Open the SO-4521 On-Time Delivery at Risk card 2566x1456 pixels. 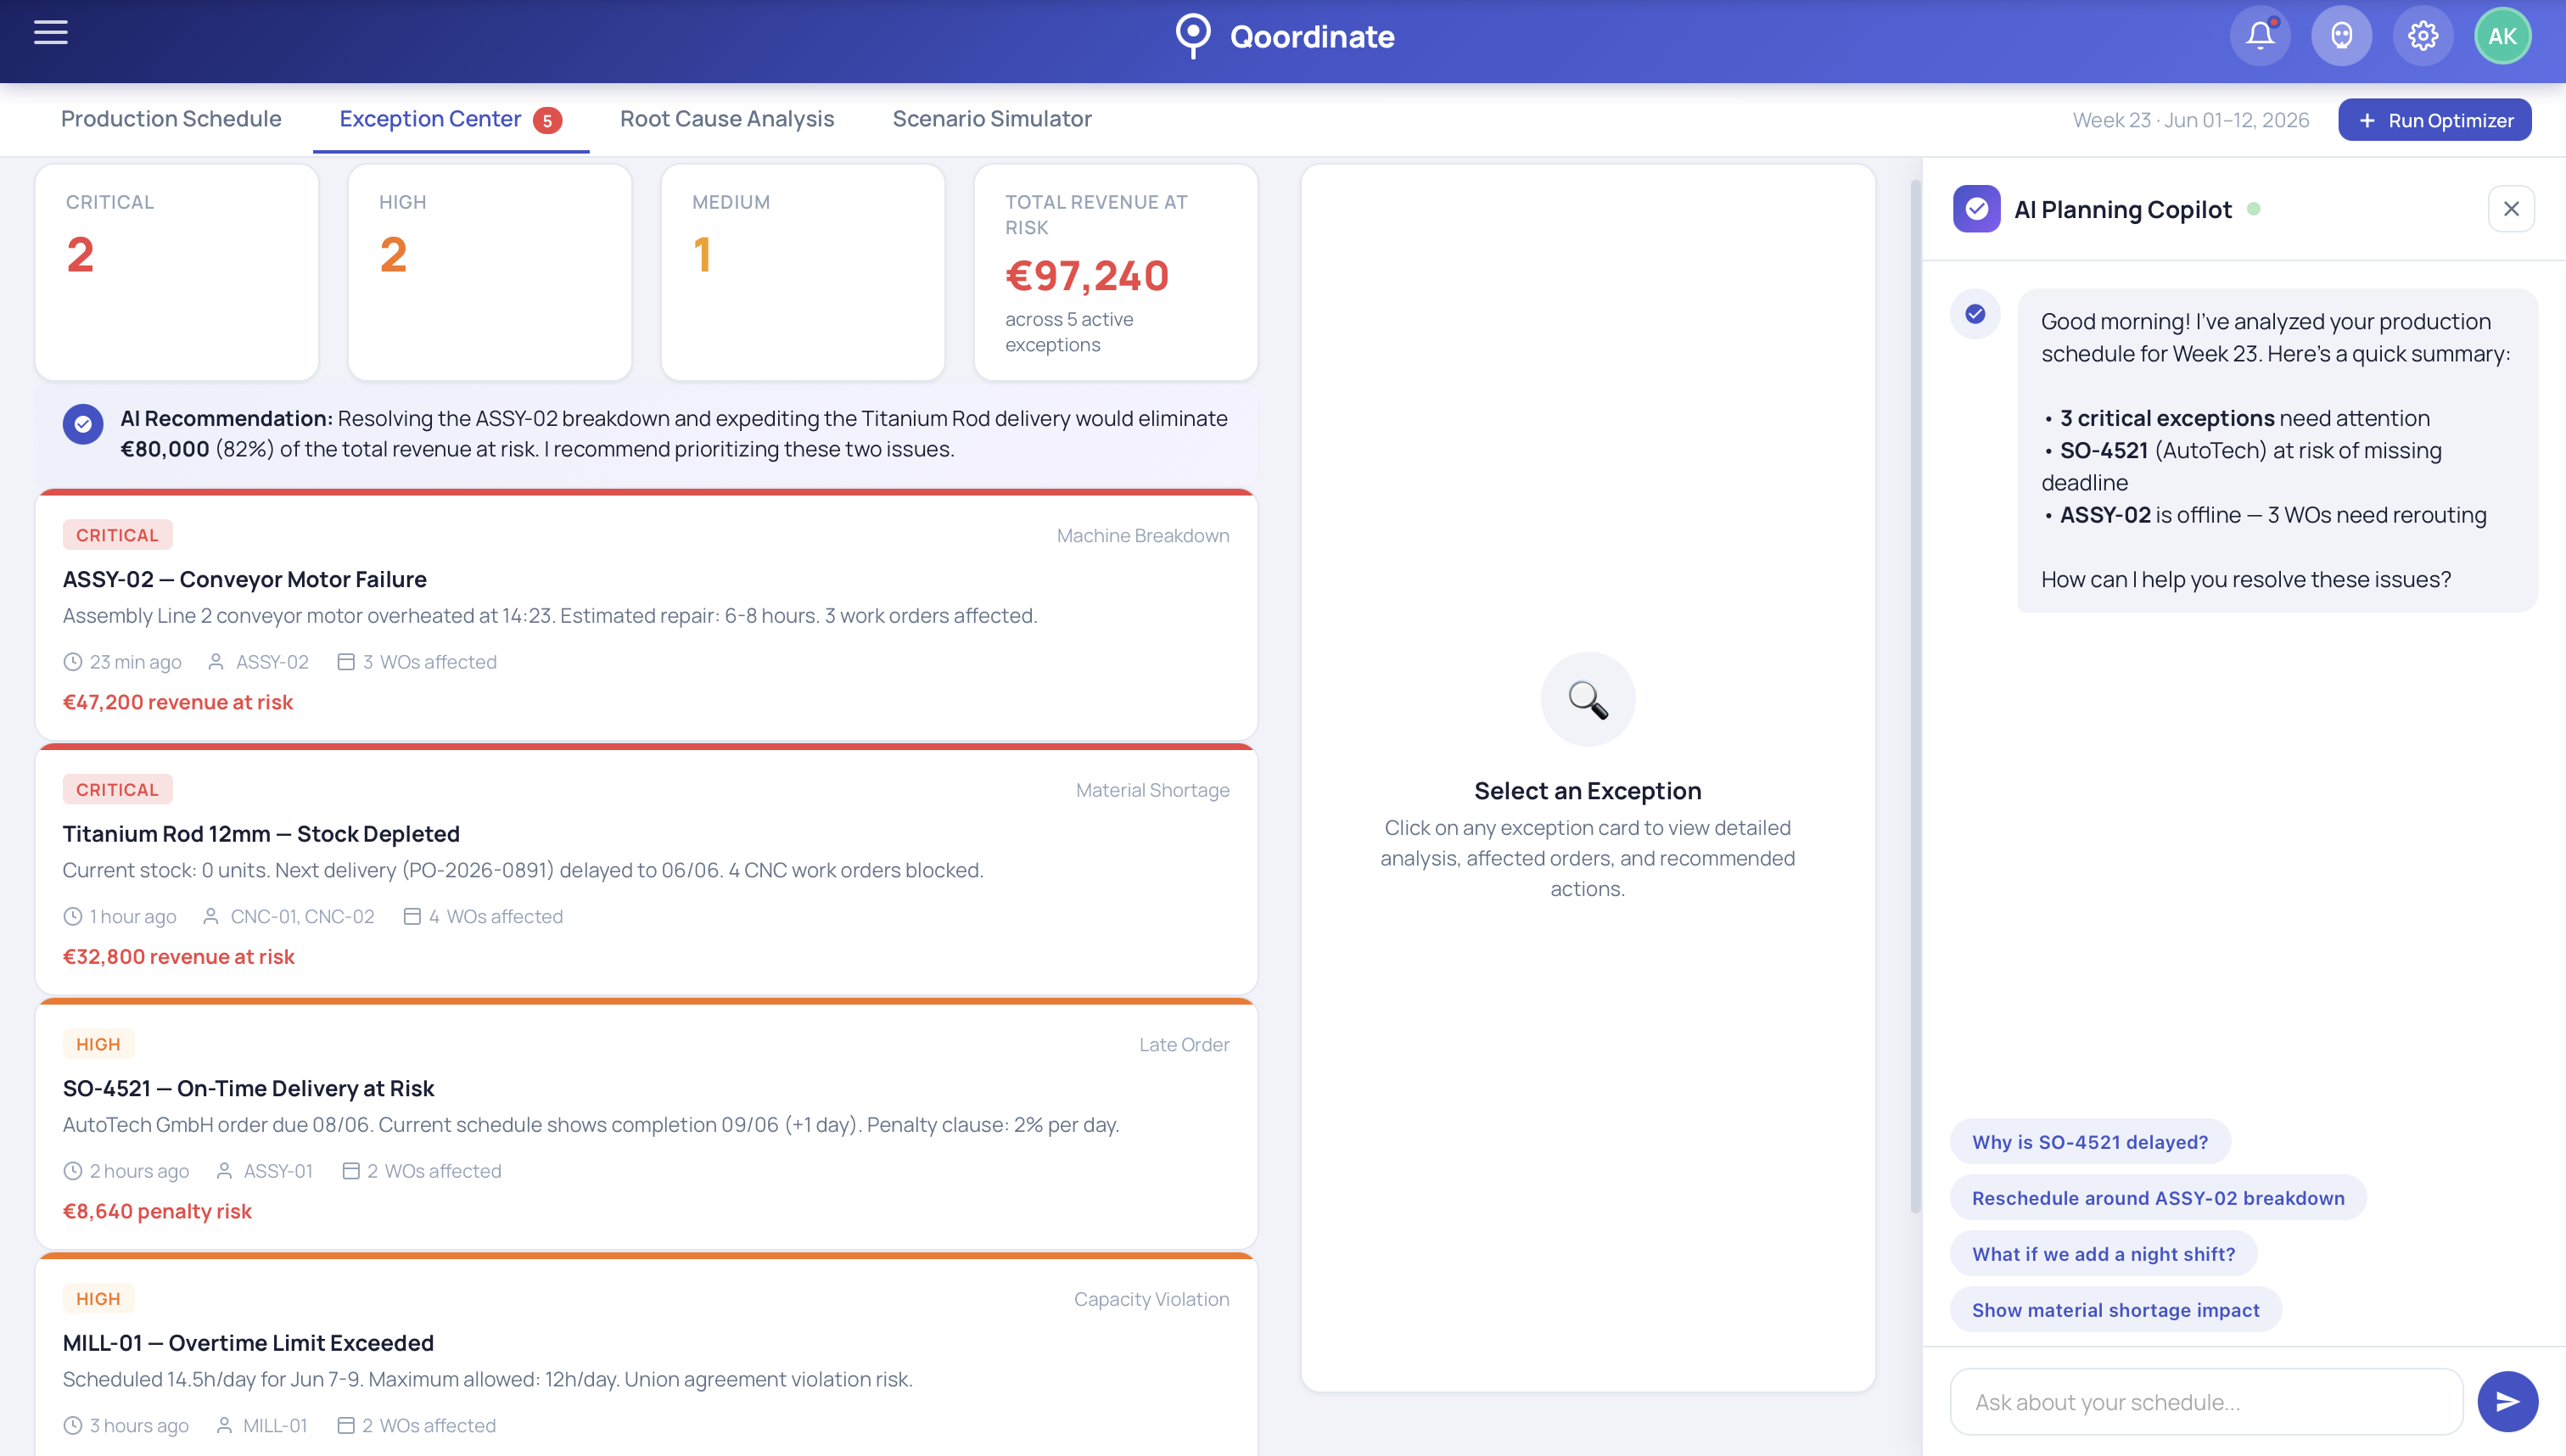coord(646,1124)
